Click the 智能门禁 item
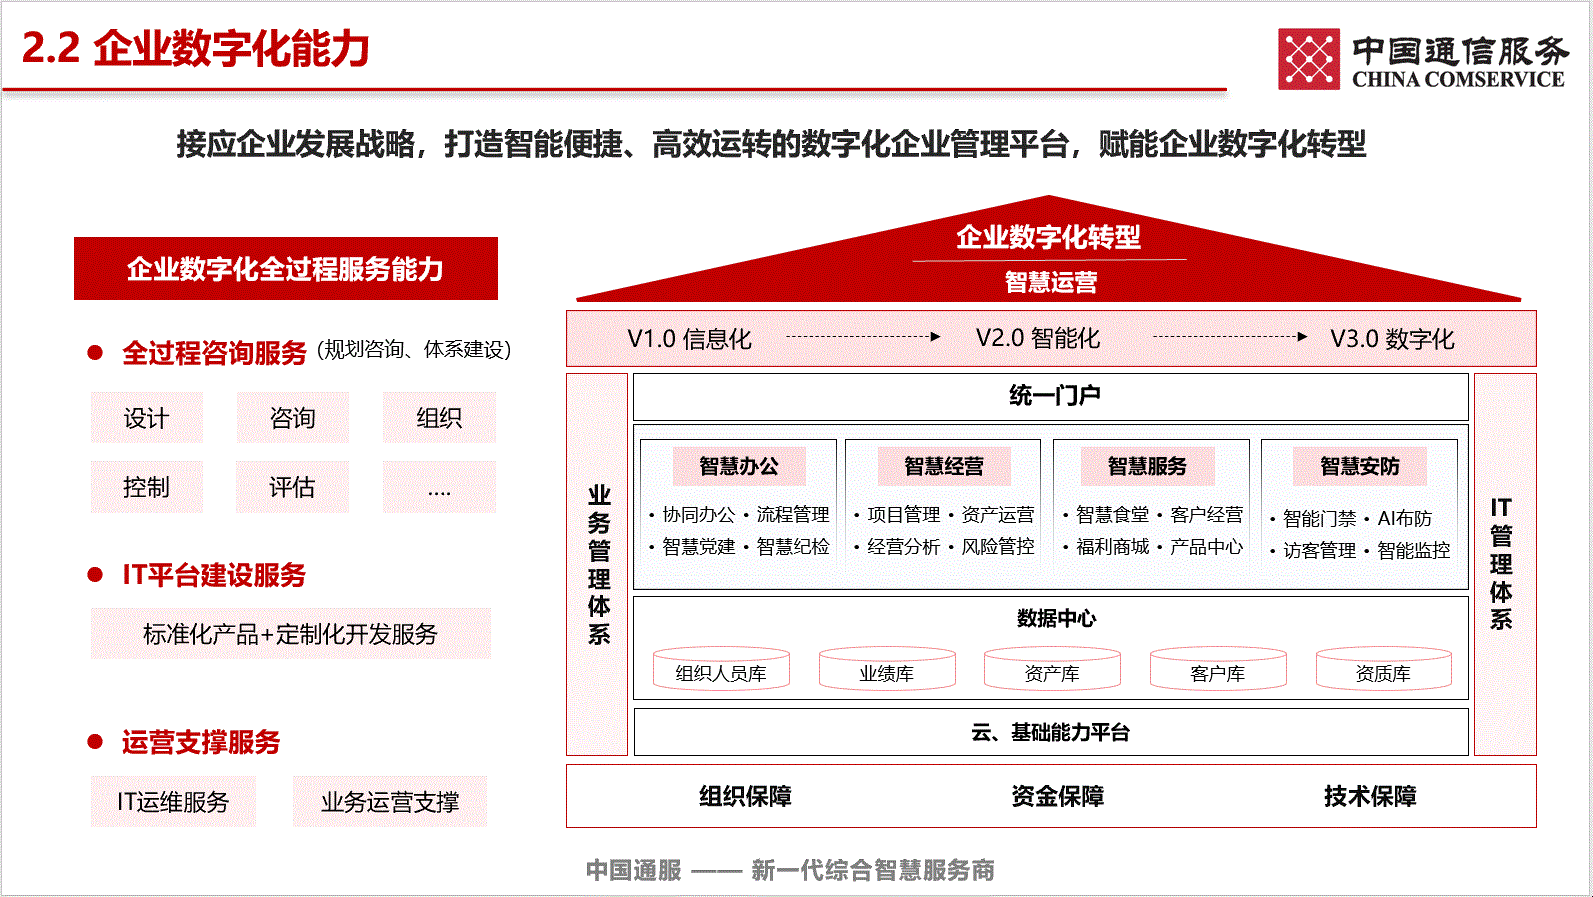This screenshot has width=1593, height=897. click(x=1320, y=518)
